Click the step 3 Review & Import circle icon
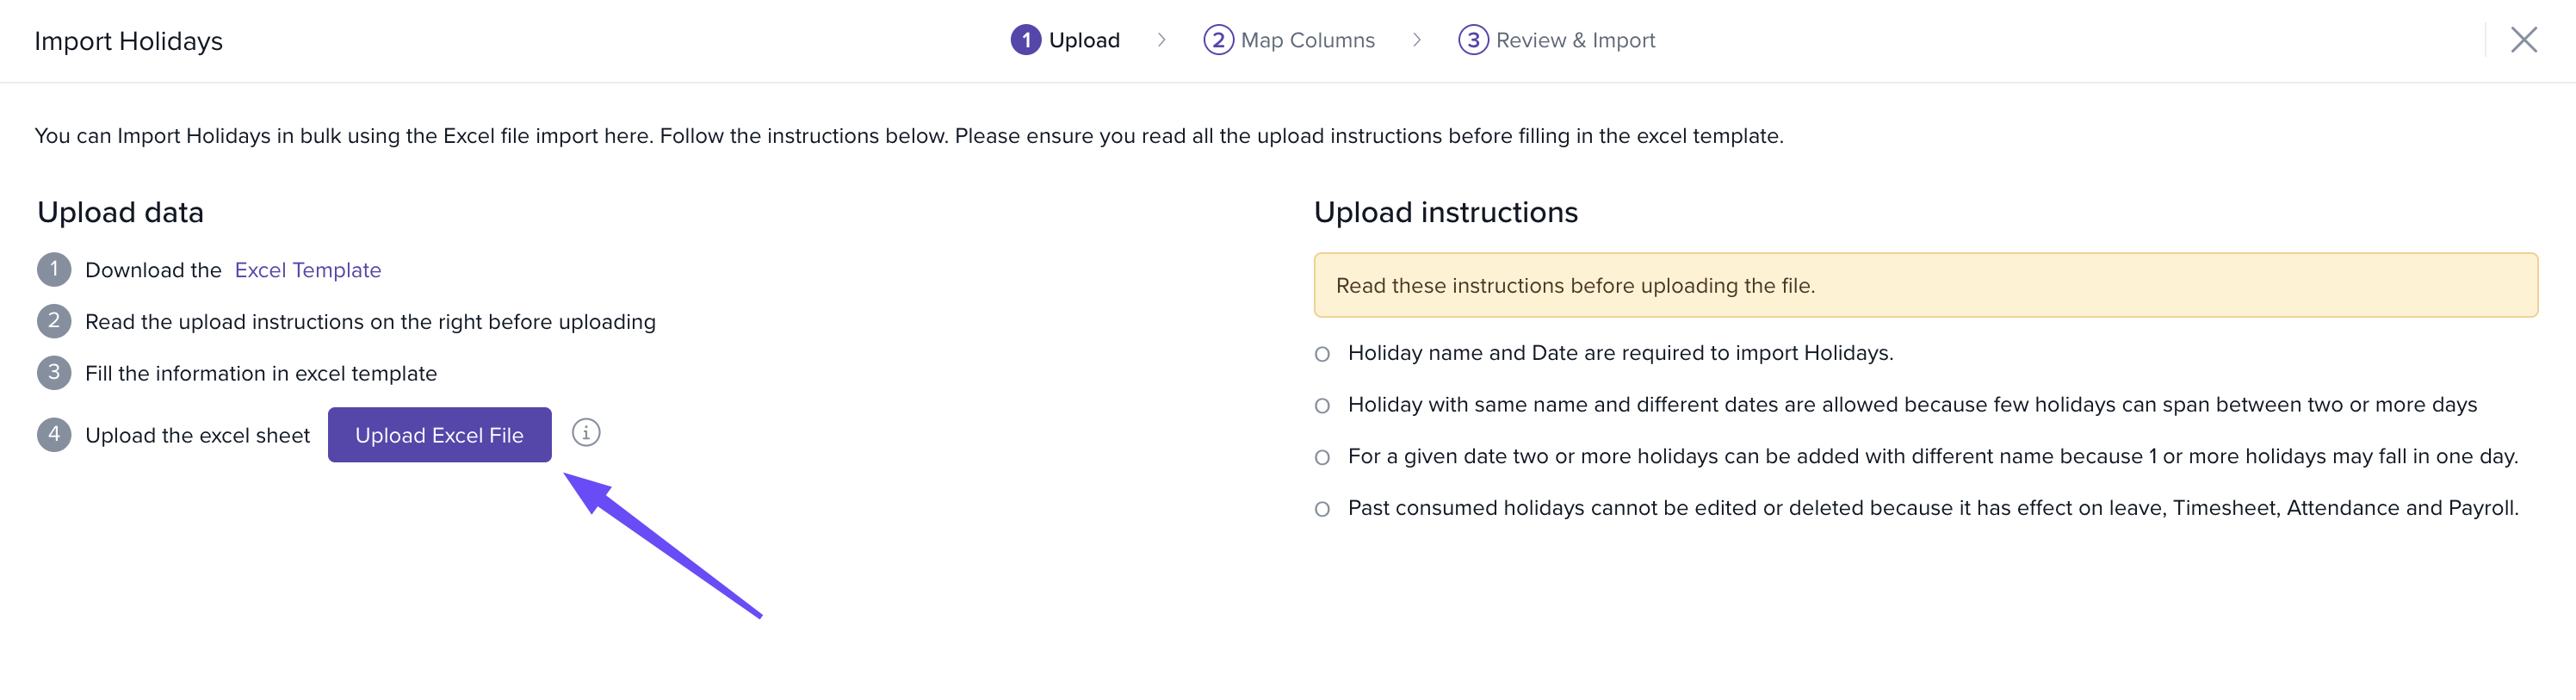 (1472, 40)
